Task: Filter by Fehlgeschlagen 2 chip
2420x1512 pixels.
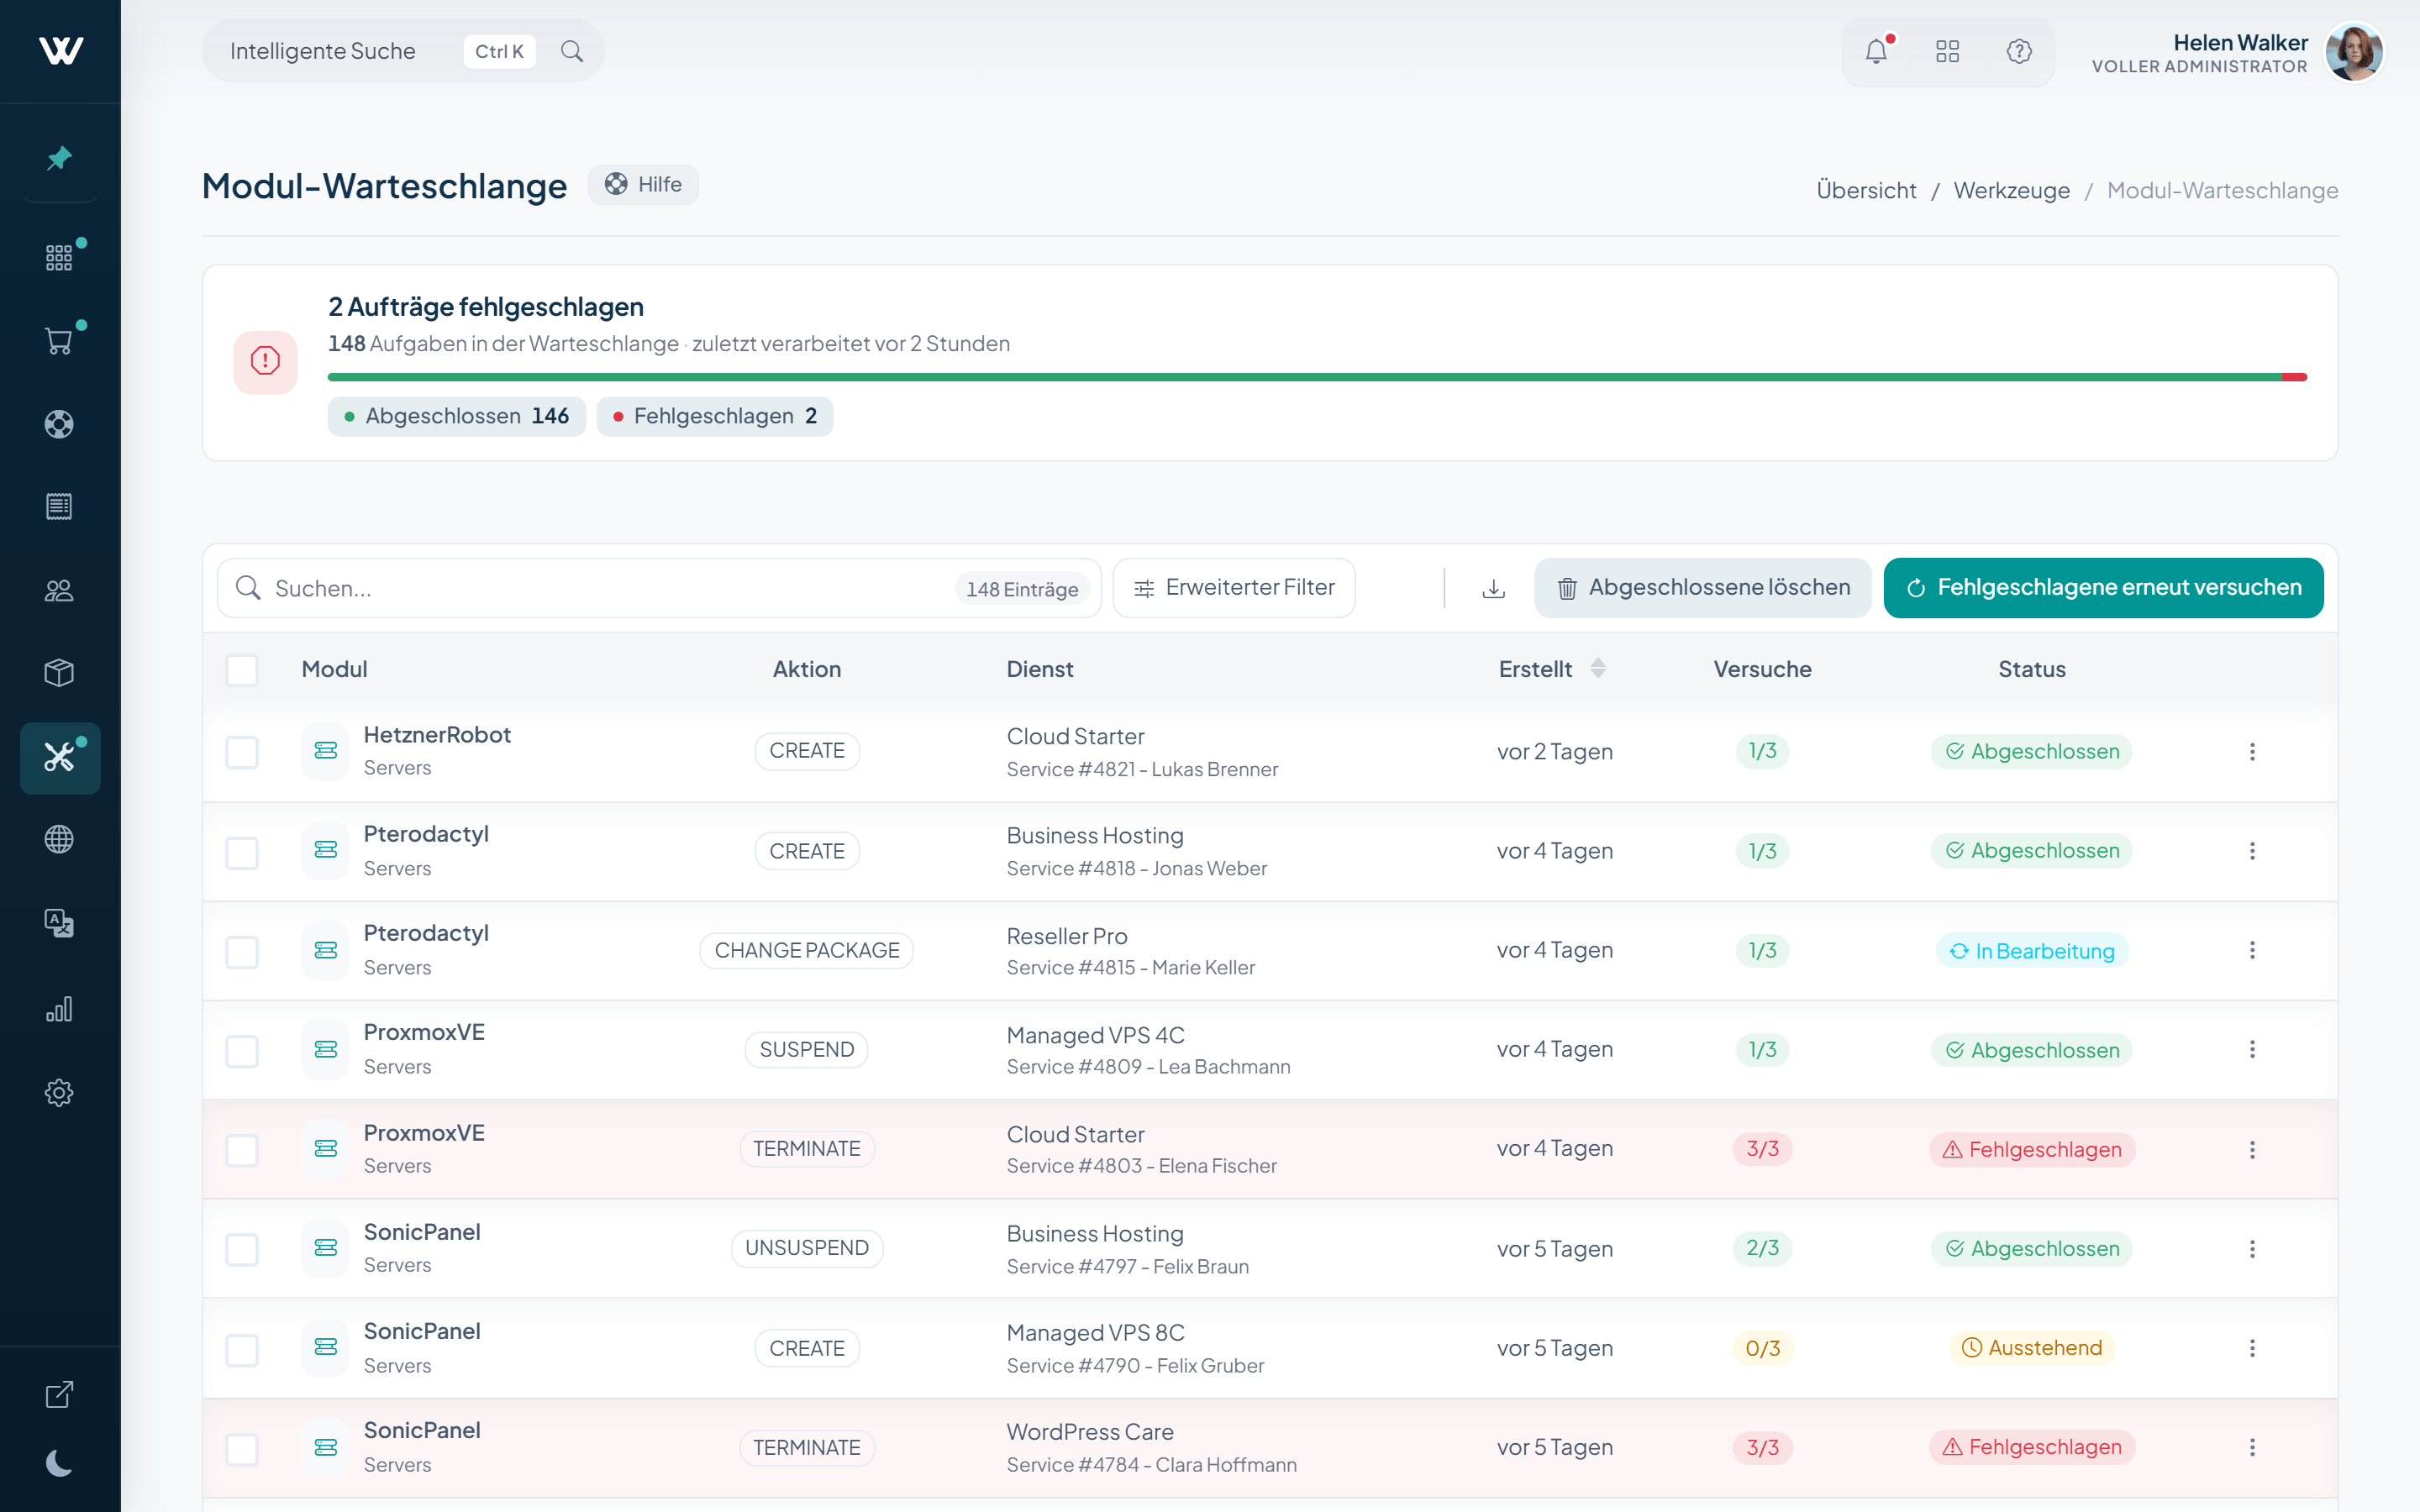Action: [715, 416]
